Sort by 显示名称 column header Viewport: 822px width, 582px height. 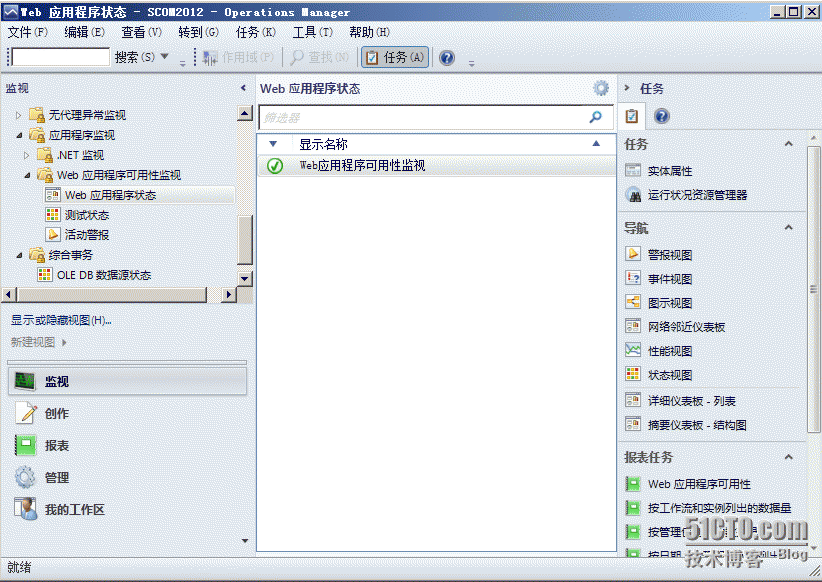(323, 144)
